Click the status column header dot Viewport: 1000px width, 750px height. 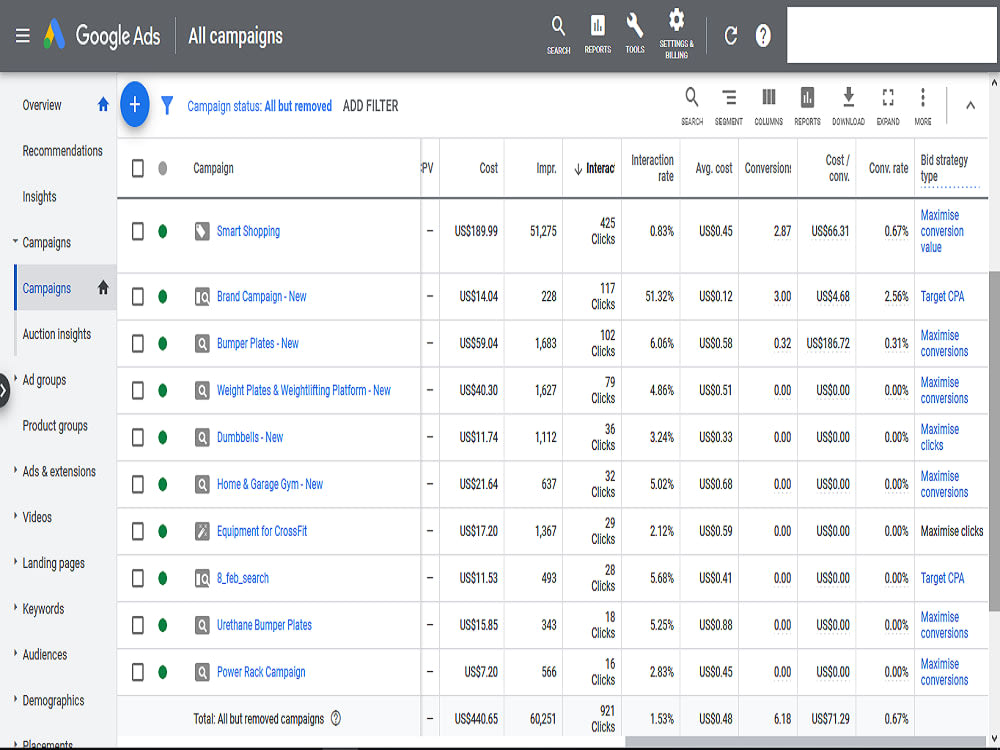[x=163, y=168]
